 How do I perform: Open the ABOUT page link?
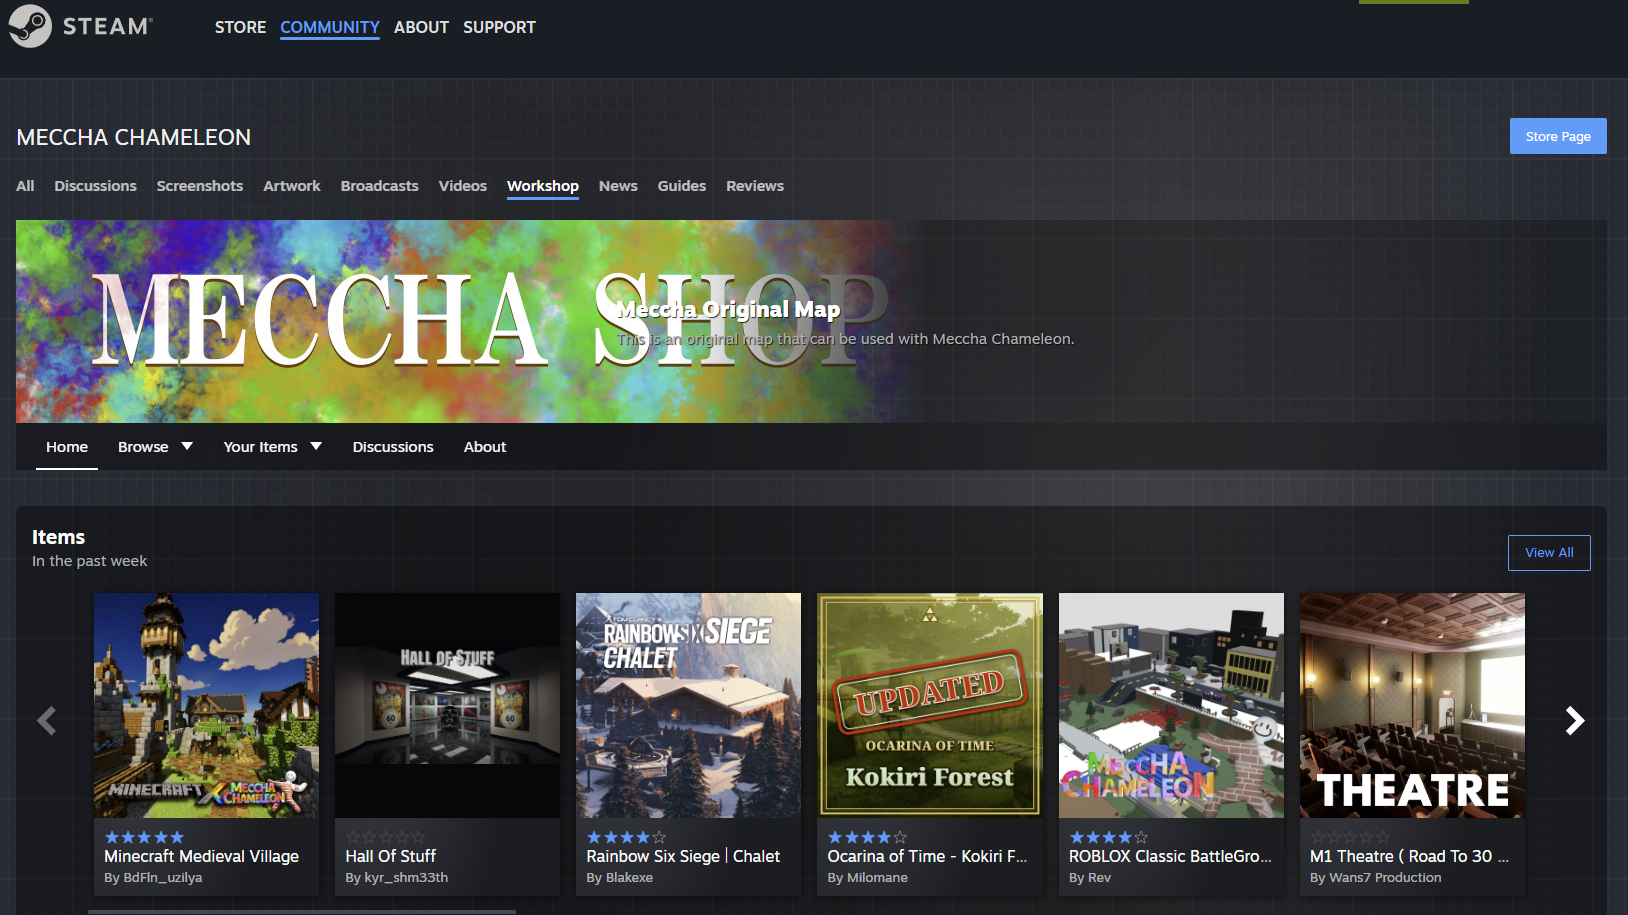[421, 27]
